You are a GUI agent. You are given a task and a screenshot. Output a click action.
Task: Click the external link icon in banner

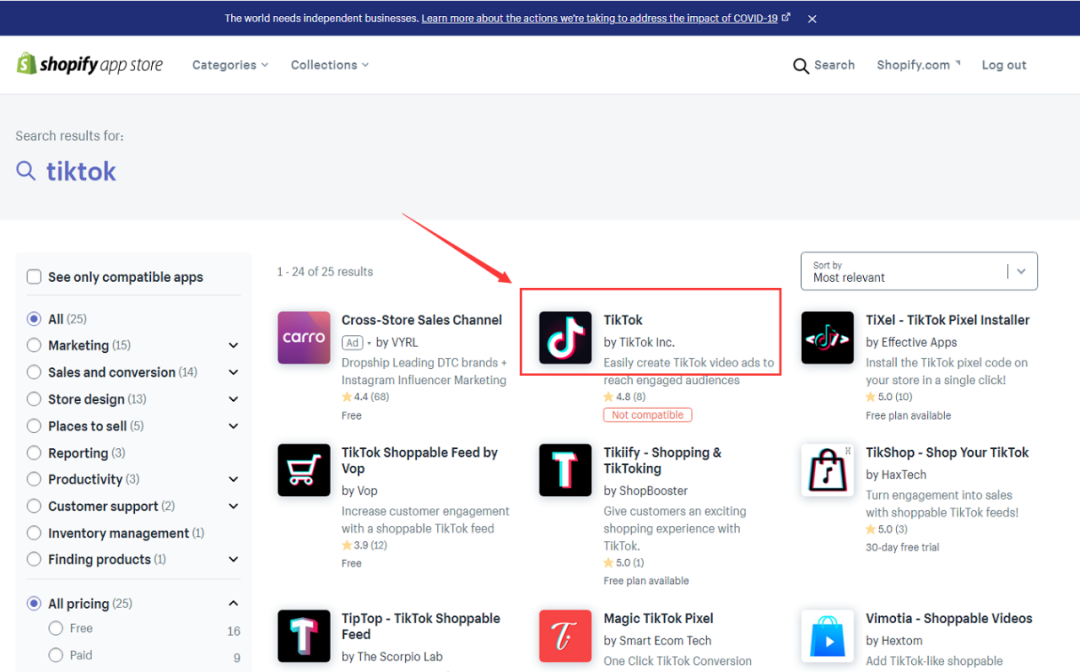pyautogui.click(x=786, y=17)
